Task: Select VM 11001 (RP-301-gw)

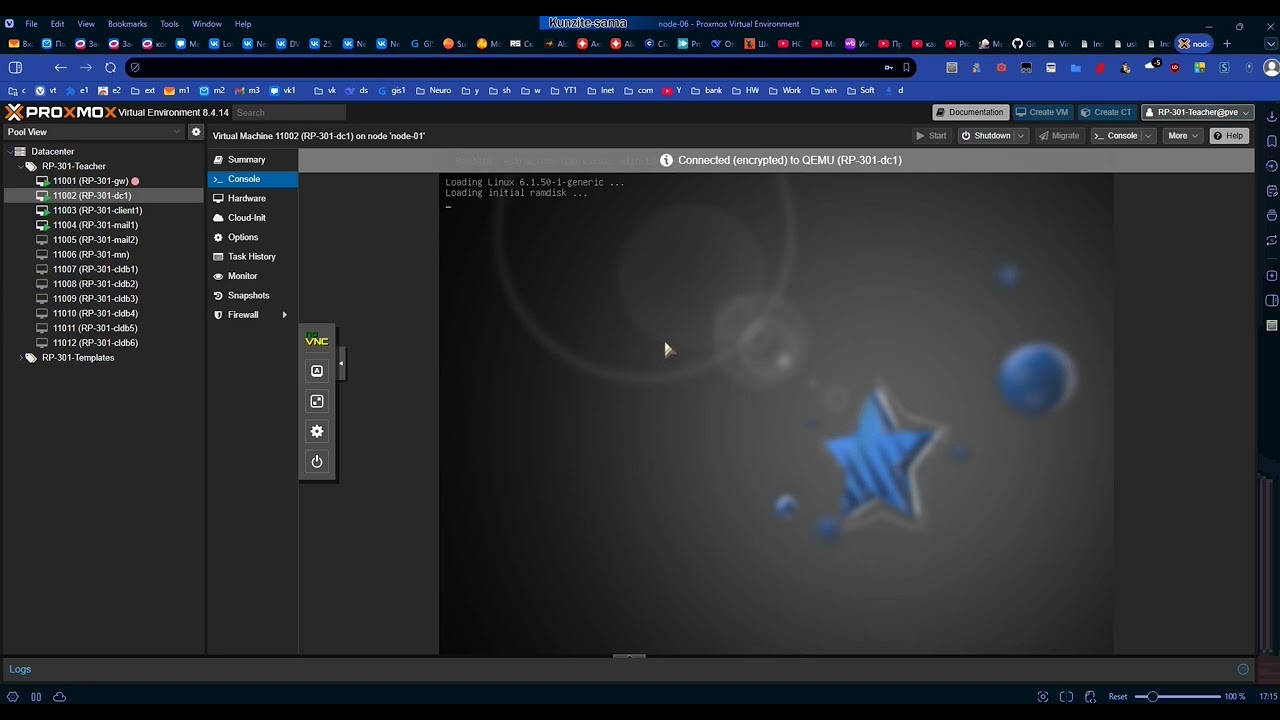Action: coord(90,181)
